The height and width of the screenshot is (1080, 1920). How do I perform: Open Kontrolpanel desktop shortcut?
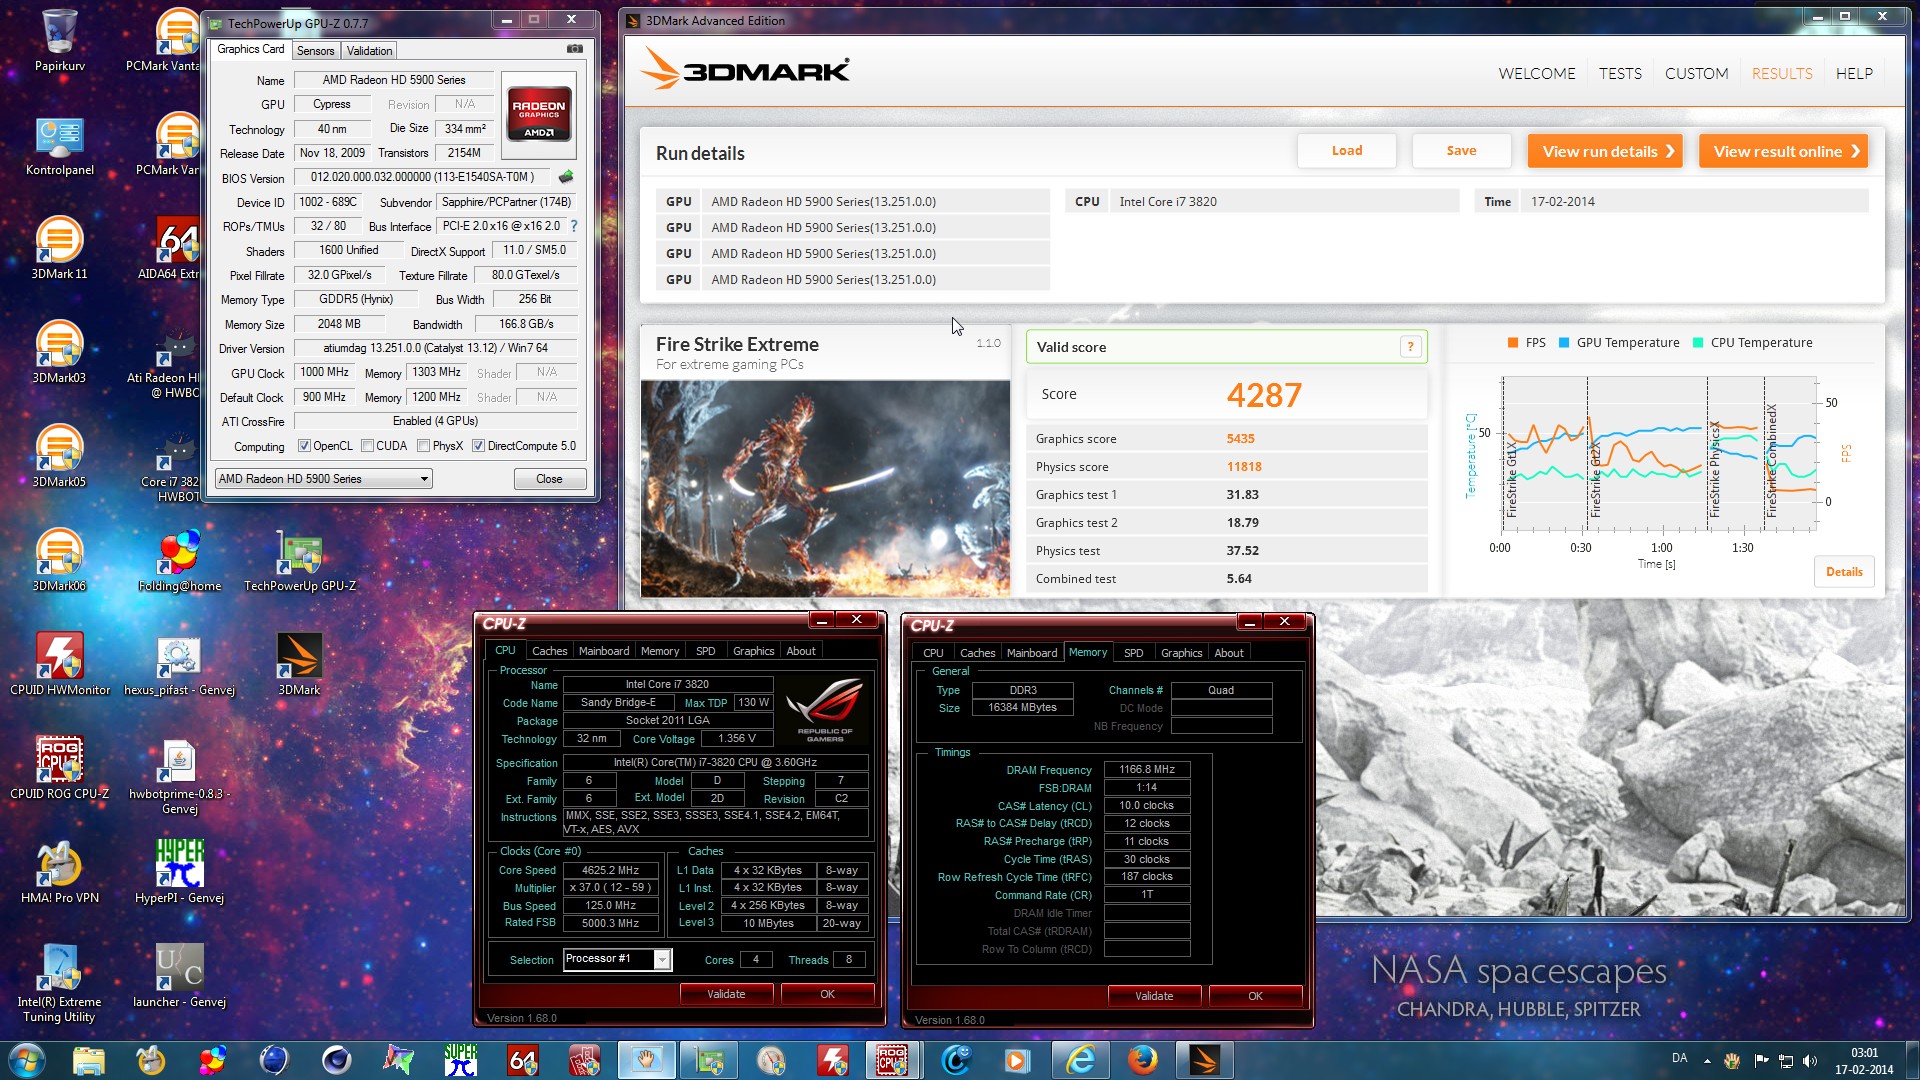(x=59, y=146)
